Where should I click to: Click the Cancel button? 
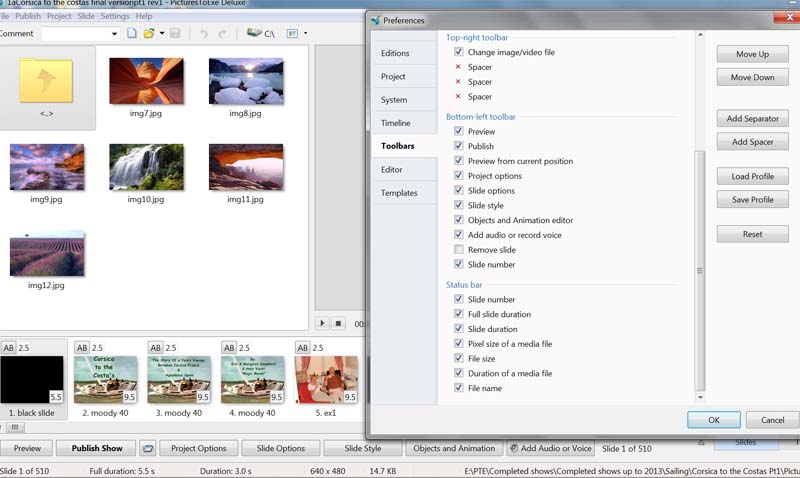(x=772, y=420)
